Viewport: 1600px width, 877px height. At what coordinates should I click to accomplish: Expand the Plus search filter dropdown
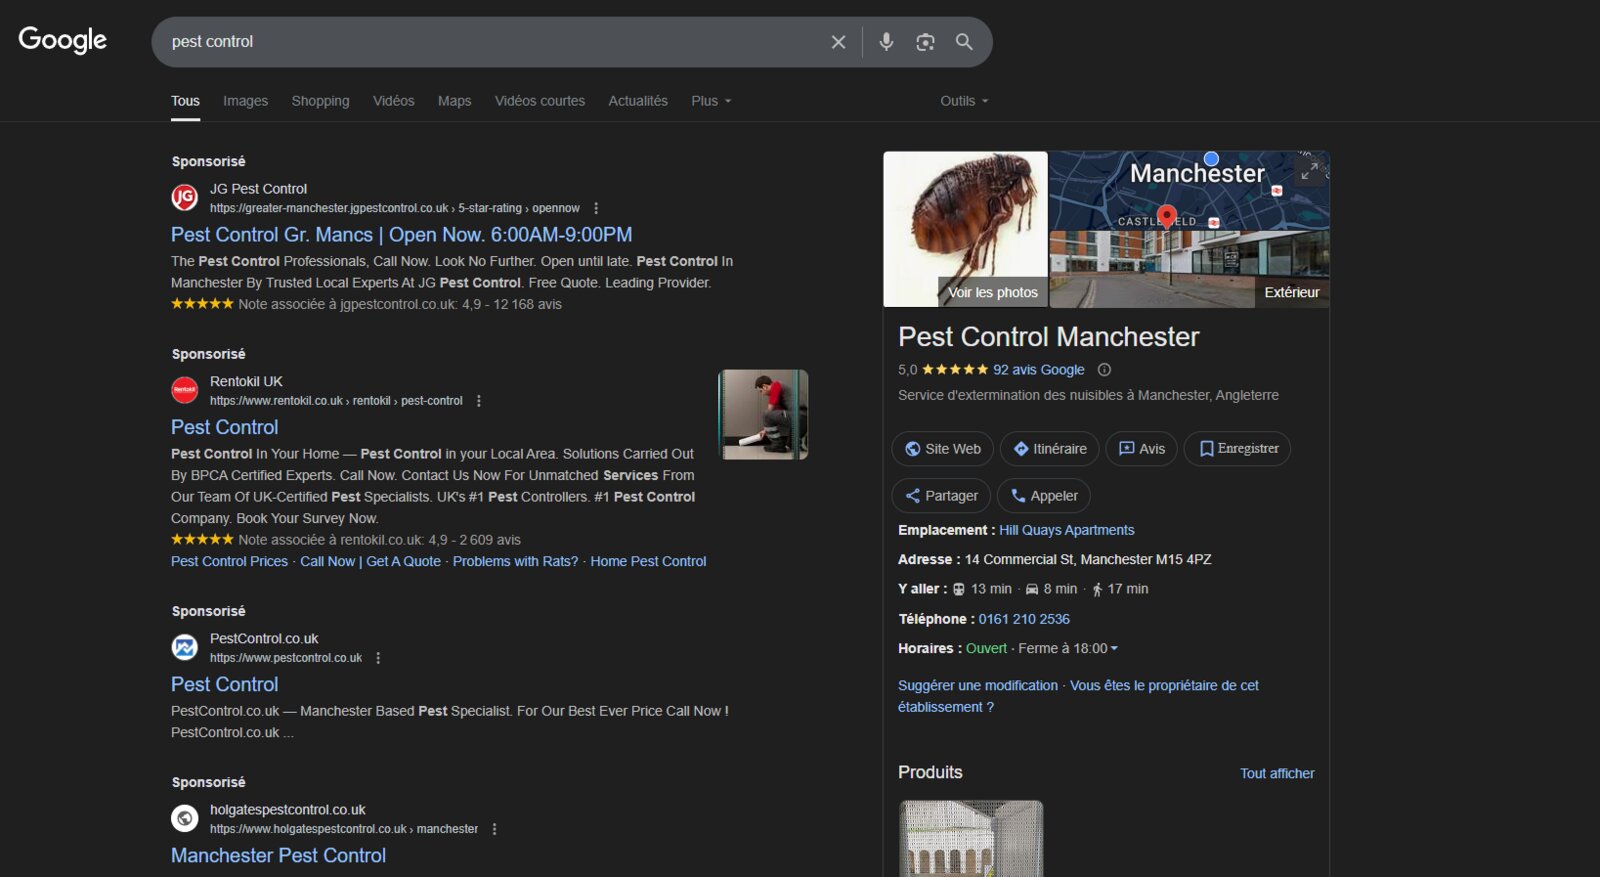[x=711, y=101]
